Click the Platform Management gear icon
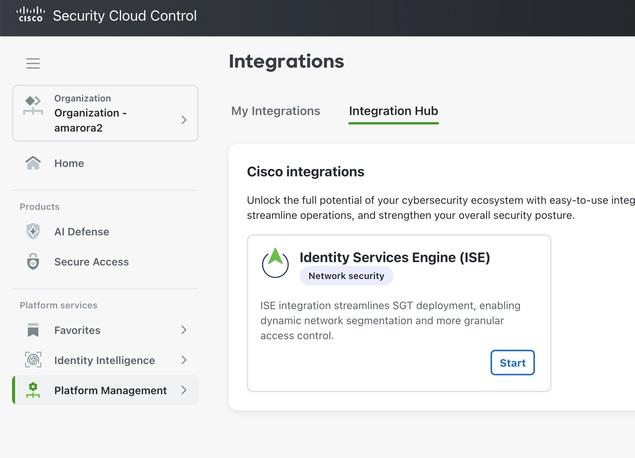The width and height of the screenshot is (635, 458). tap(33, 390)
